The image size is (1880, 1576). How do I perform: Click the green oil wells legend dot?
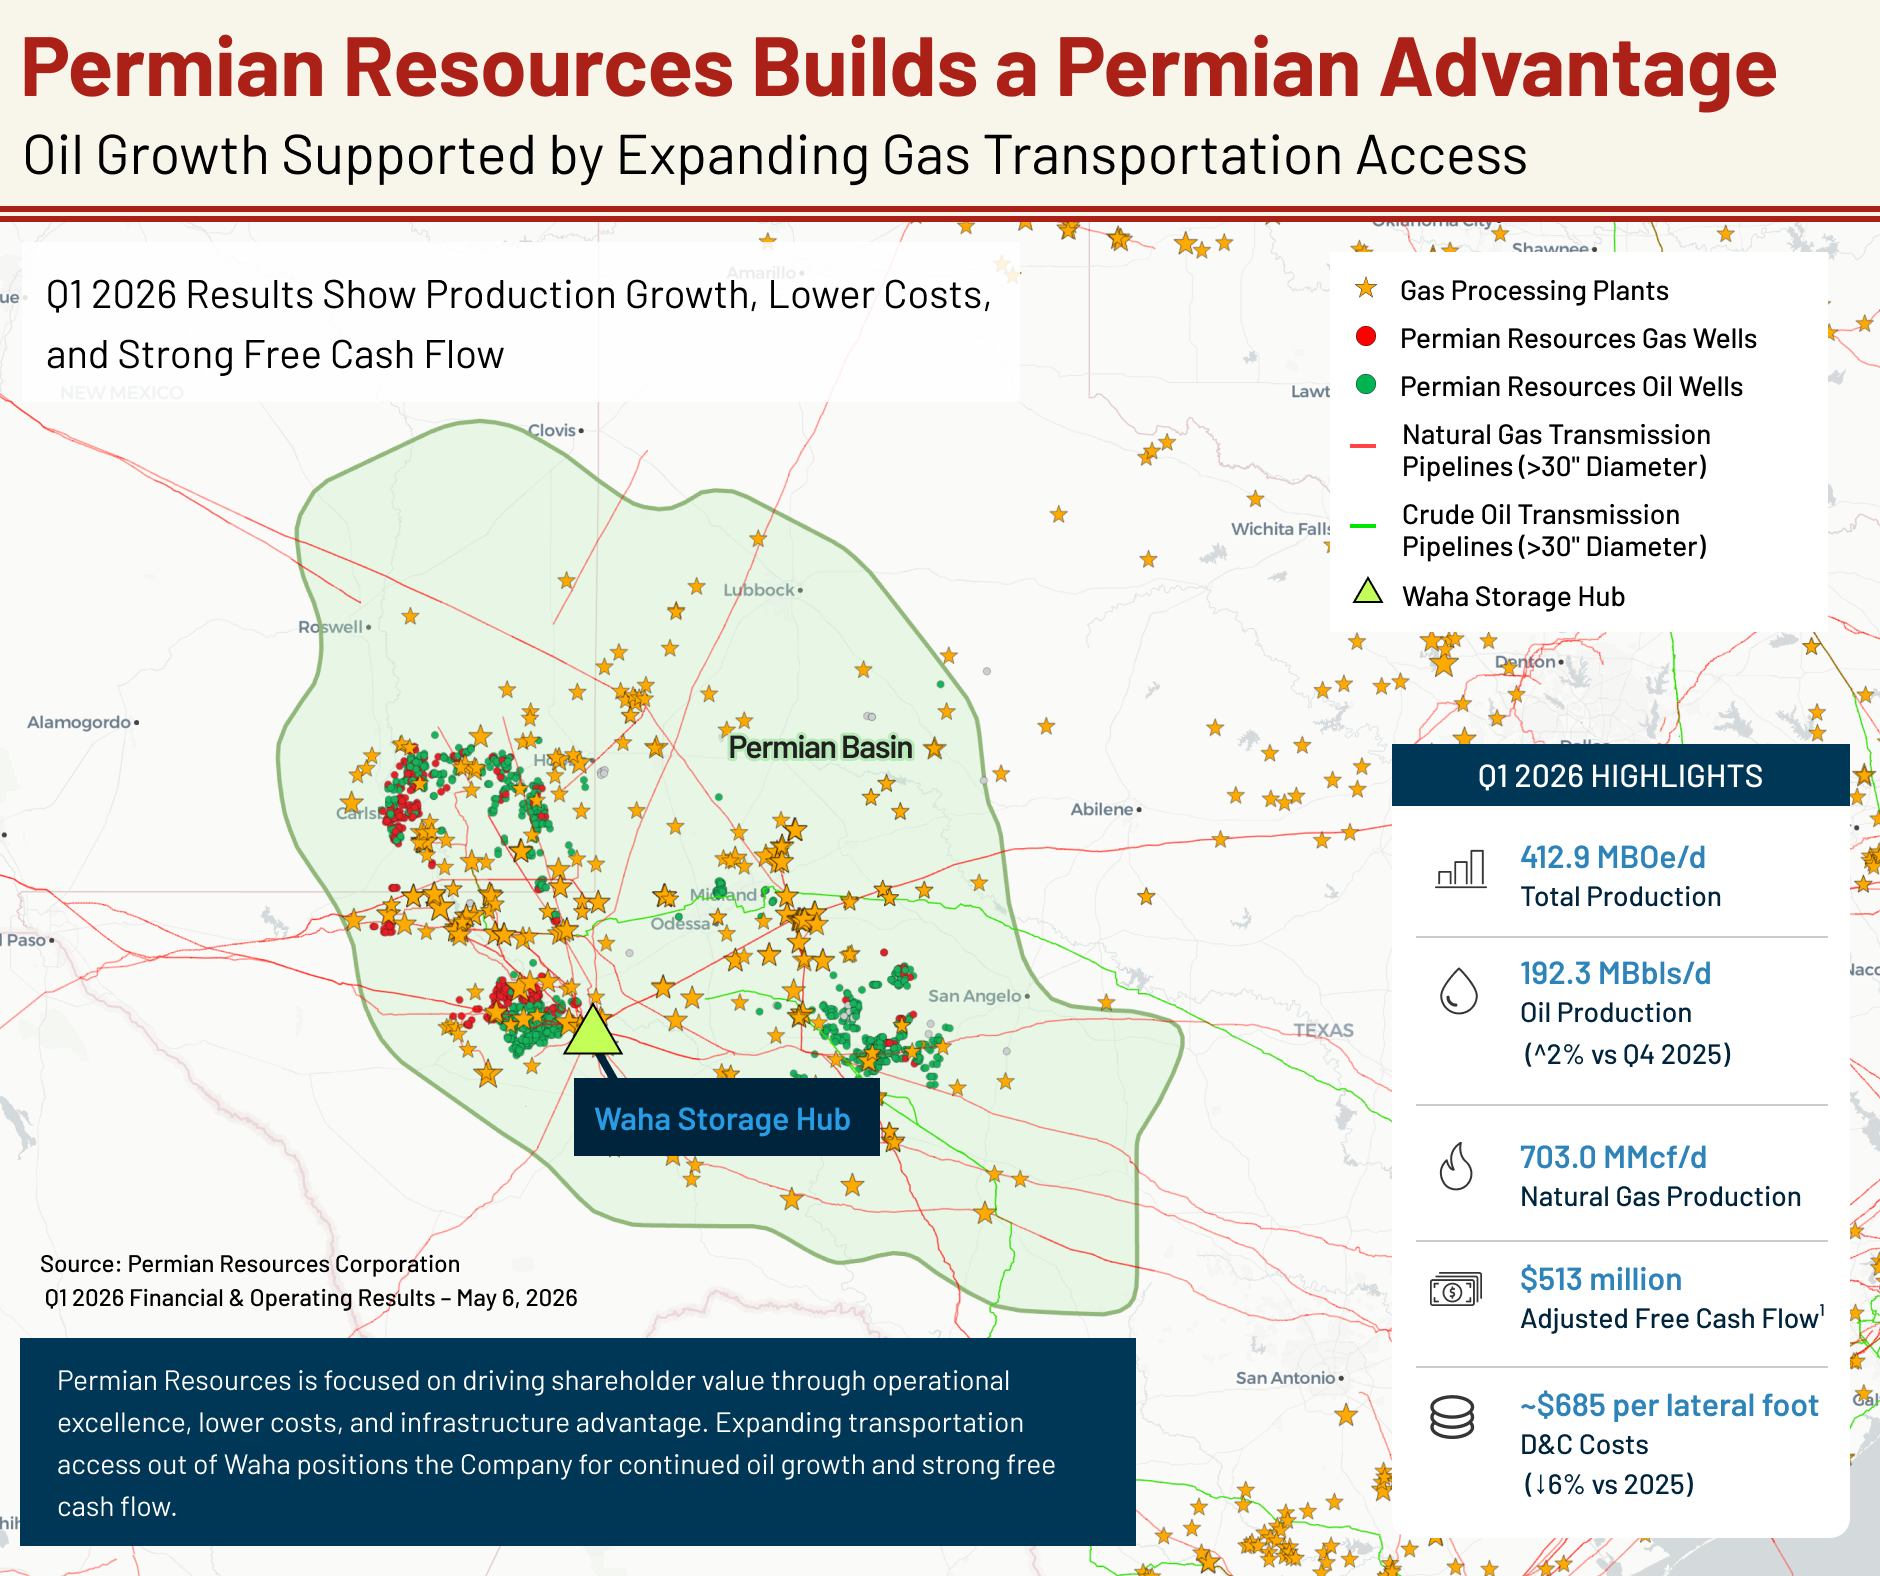pyautogui.click(x=1366, y=384)
